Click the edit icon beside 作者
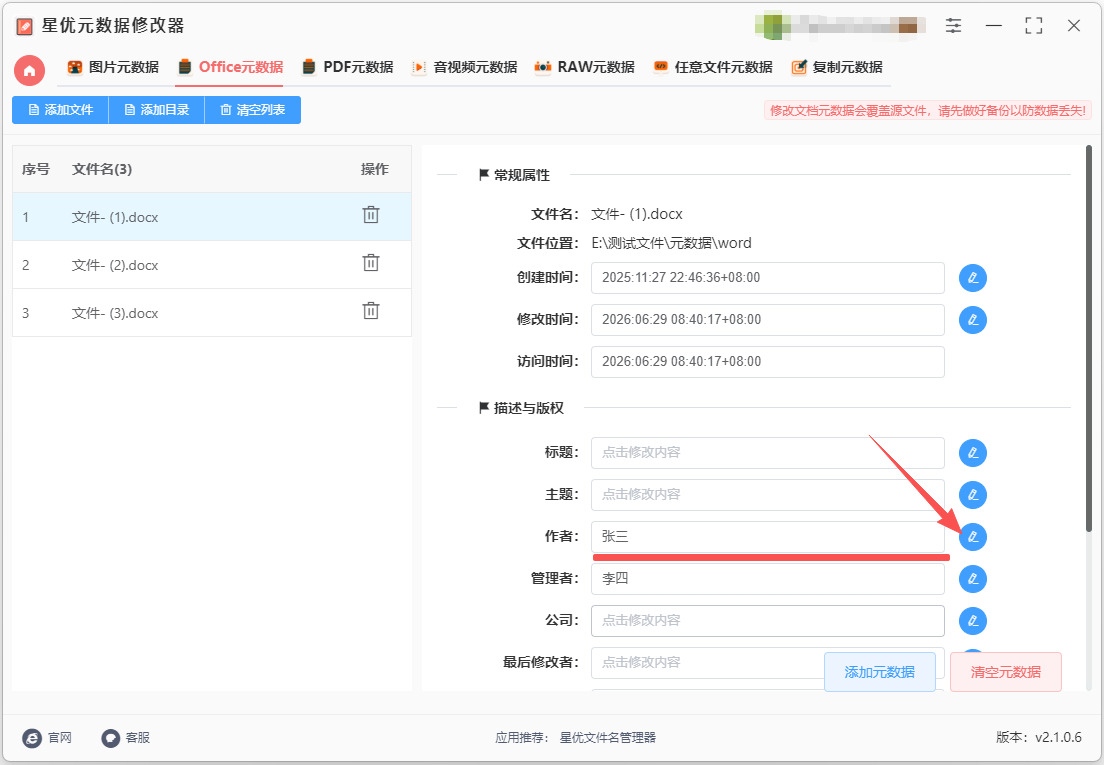The image size is (1104, 765). point(973,537)
